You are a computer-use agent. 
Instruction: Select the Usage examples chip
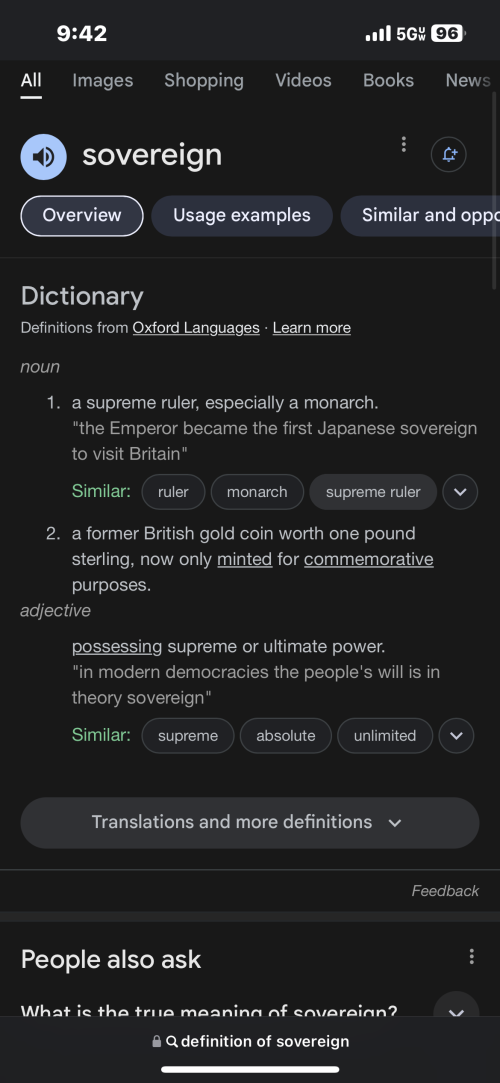(x=242, y=215)
